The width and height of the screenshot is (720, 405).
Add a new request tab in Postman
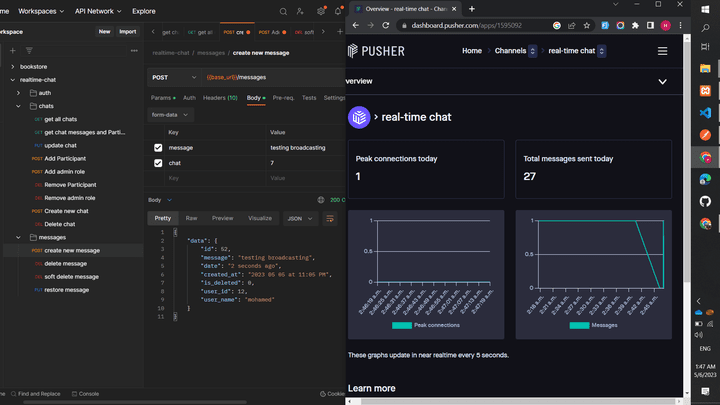coord(340,32)
